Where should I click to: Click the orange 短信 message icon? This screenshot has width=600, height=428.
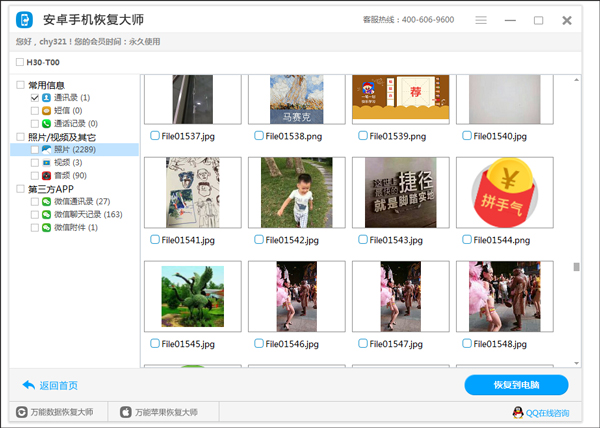[x=47, y=110]
